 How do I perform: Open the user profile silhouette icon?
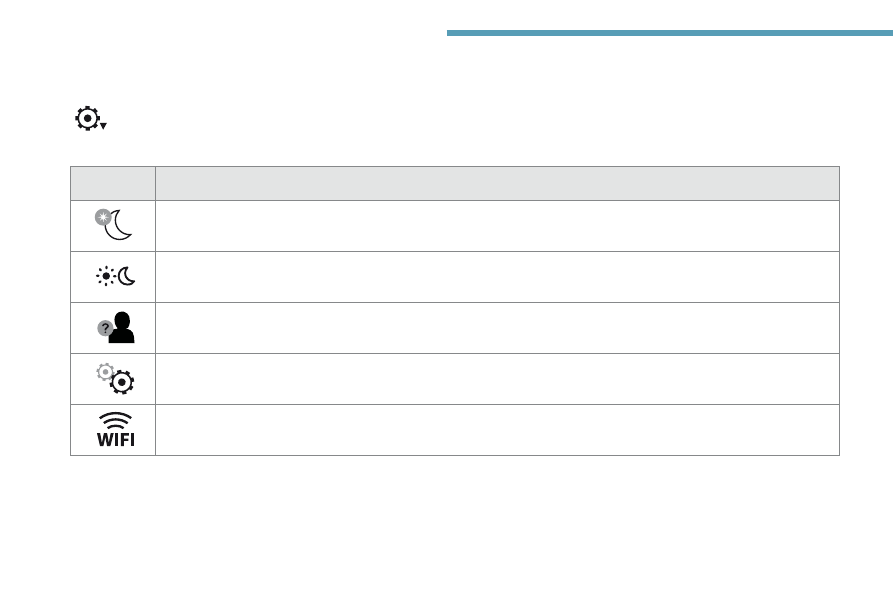(x=116, y=327)
